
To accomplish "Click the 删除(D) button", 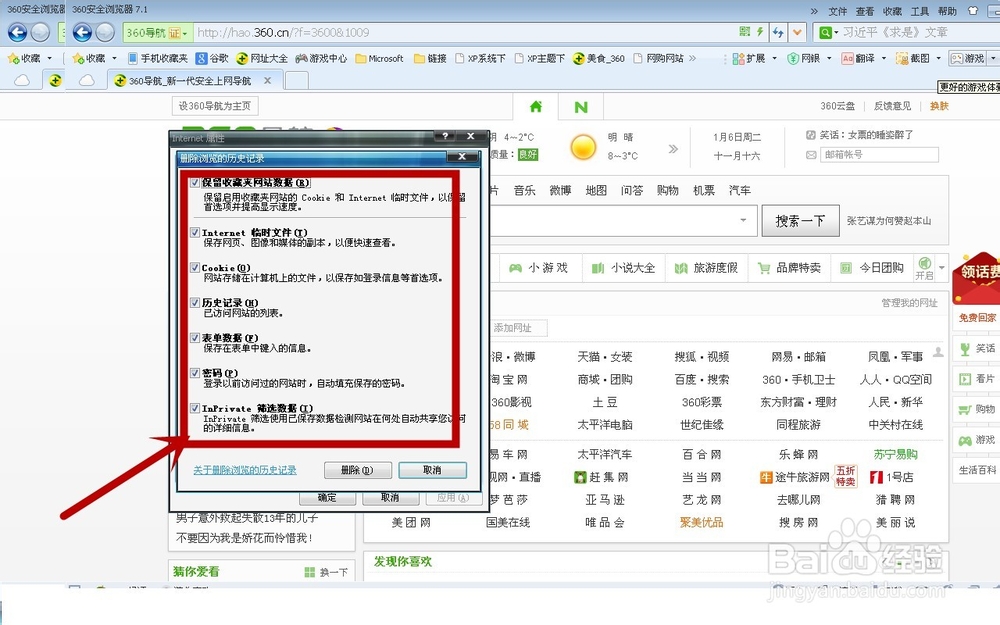I will coord(357,470).
